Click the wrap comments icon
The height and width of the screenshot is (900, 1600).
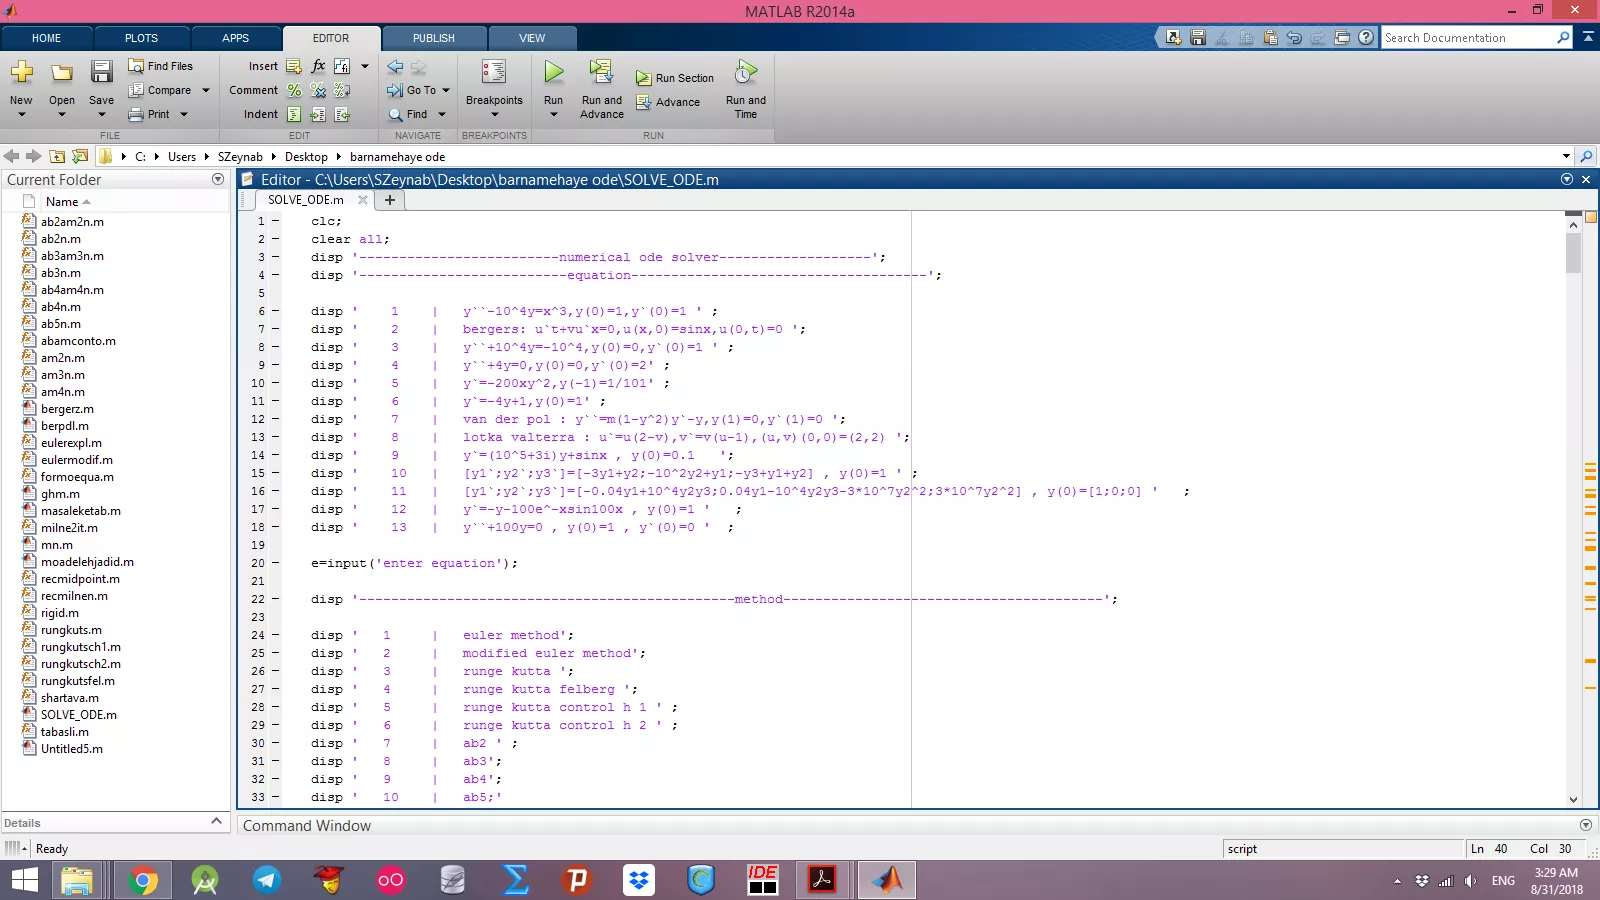[x=342, y=90]
